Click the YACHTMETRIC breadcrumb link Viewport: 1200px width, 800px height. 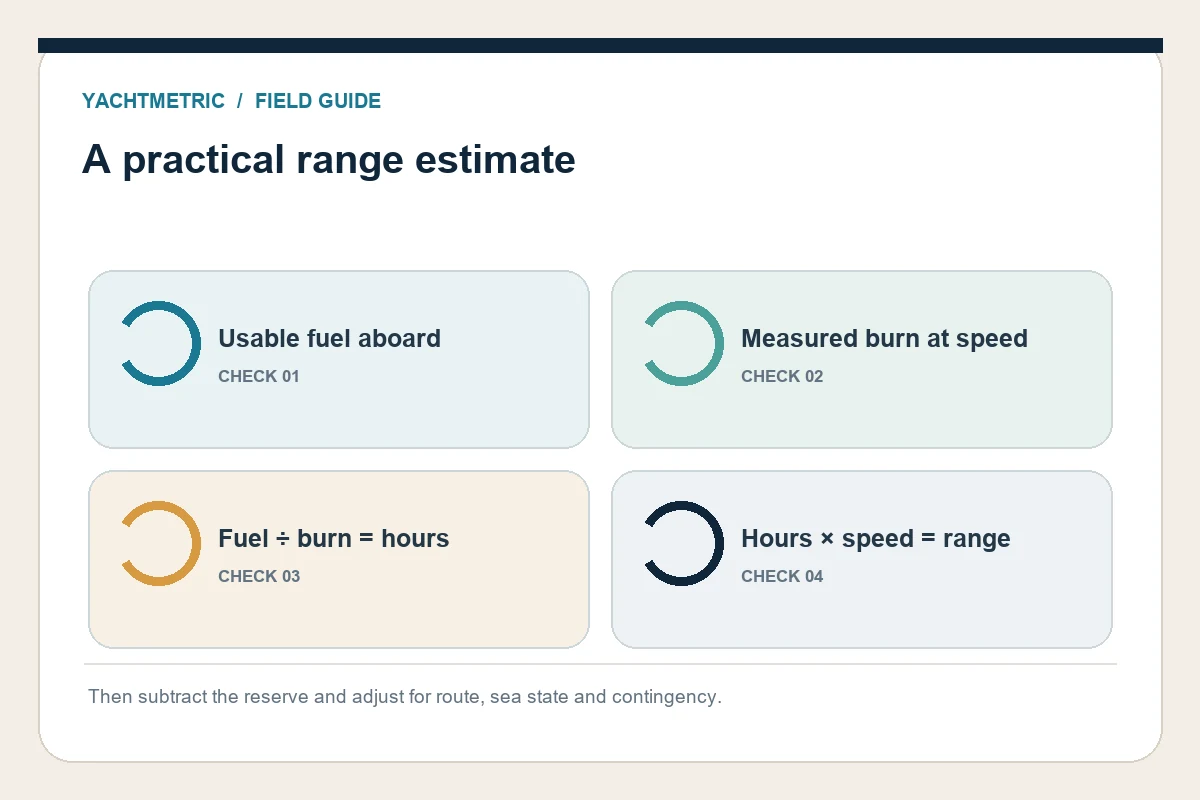153,101
